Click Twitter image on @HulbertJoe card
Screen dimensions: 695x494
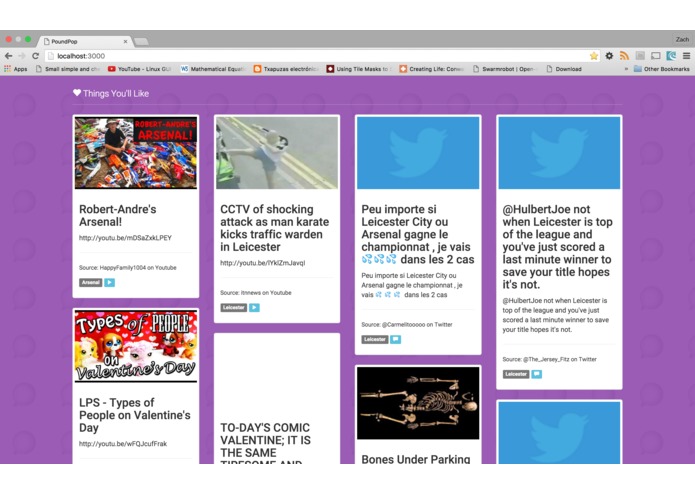[x=559, y=153]
